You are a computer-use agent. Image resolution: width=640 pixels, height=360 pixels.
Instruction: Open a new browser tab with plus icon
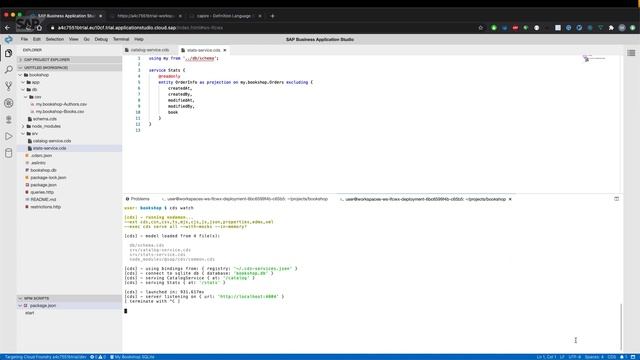pyautogui.click(x=272, y=16)
